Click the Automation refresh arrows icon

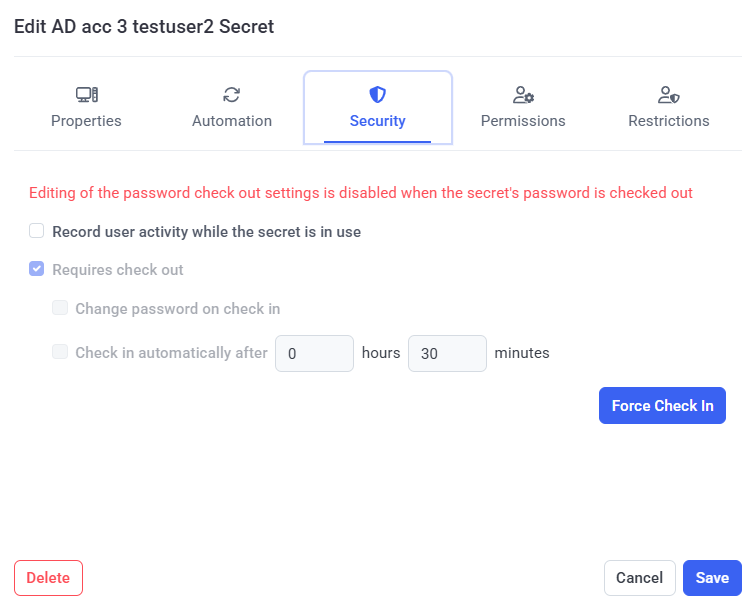(x=232, y=95)
